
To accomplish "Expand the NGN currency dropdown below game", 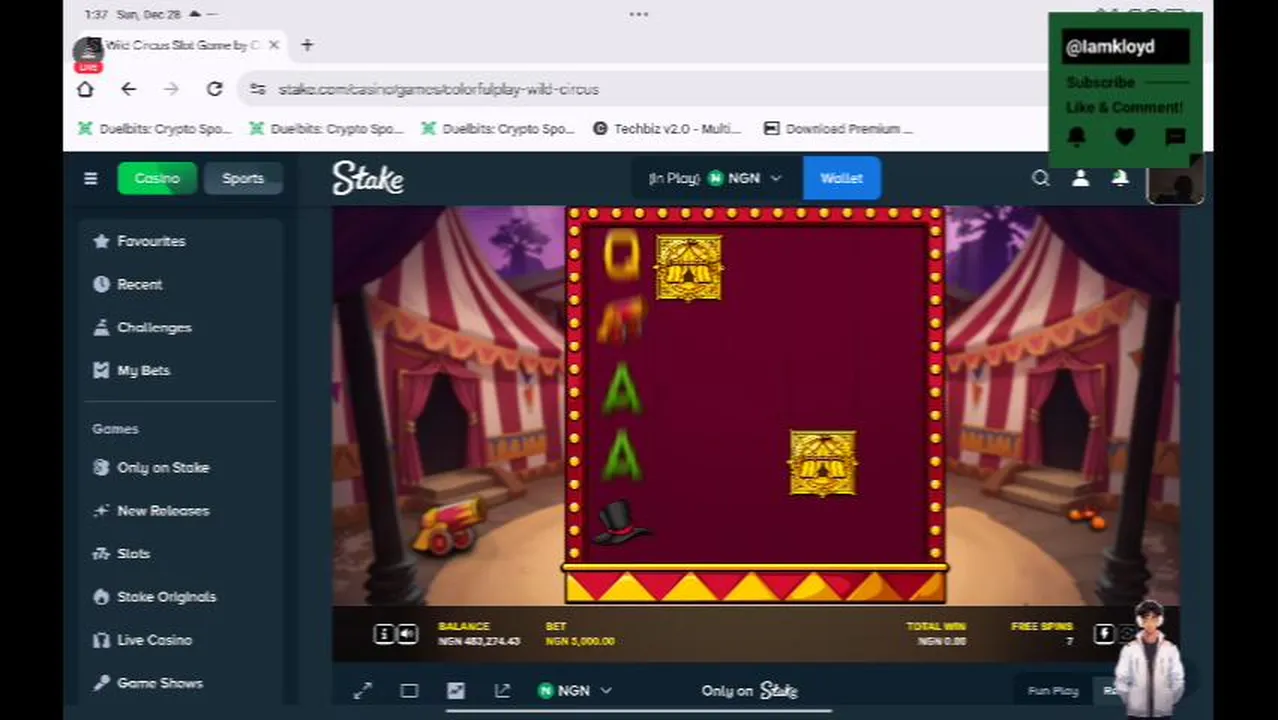I will point(575,690).
